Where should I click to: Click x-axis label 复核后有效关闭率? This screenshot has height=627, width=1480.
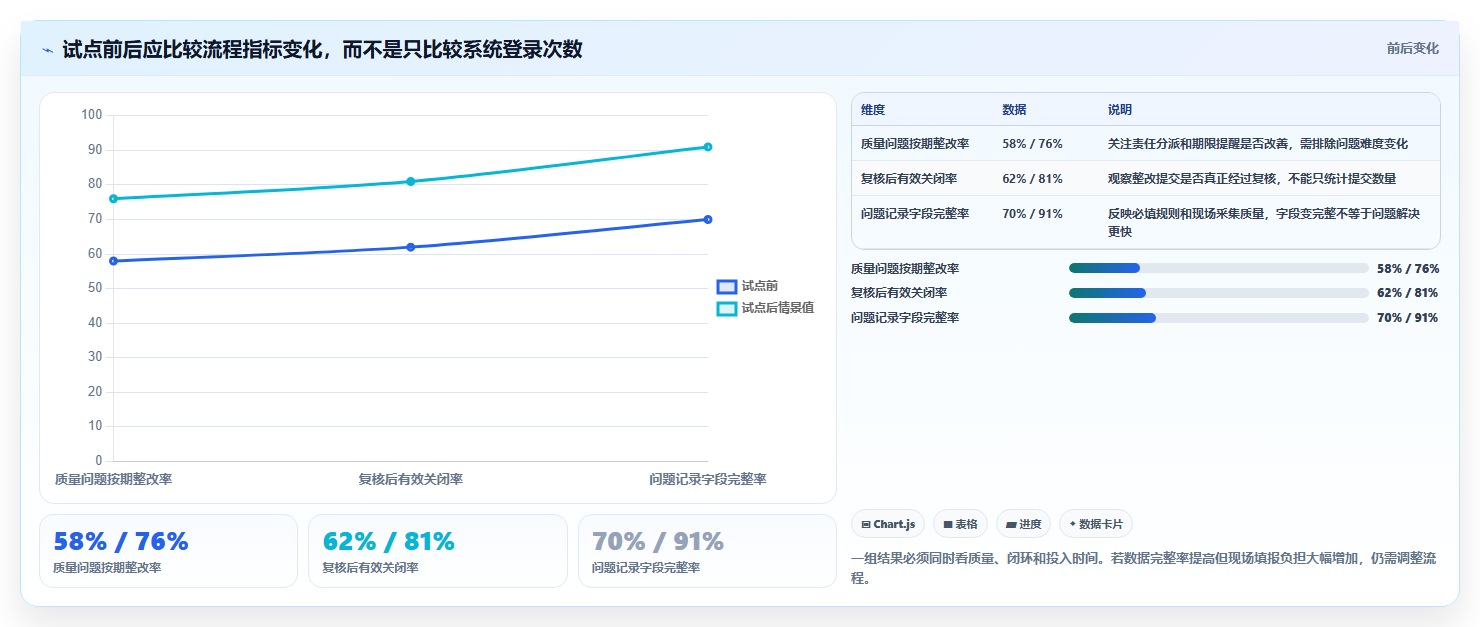411,479
